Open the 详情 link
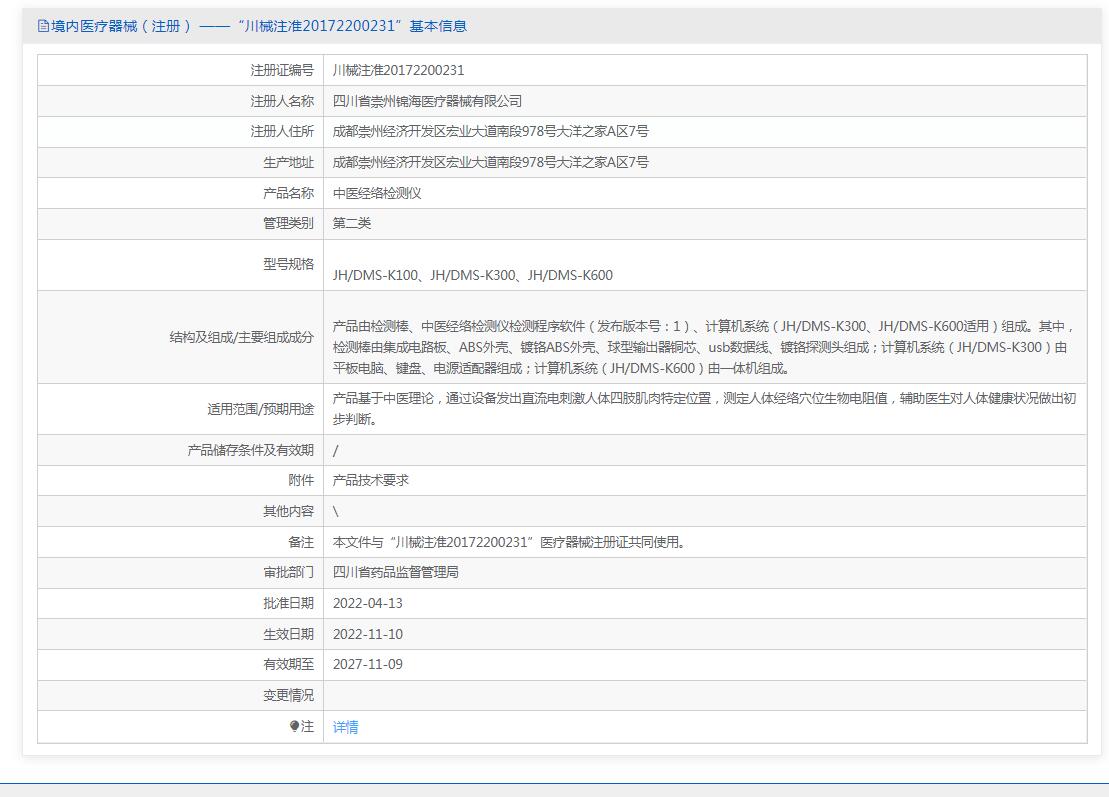Image resolution: width=1109 pixels, height=797 pixels. [345, 727]
